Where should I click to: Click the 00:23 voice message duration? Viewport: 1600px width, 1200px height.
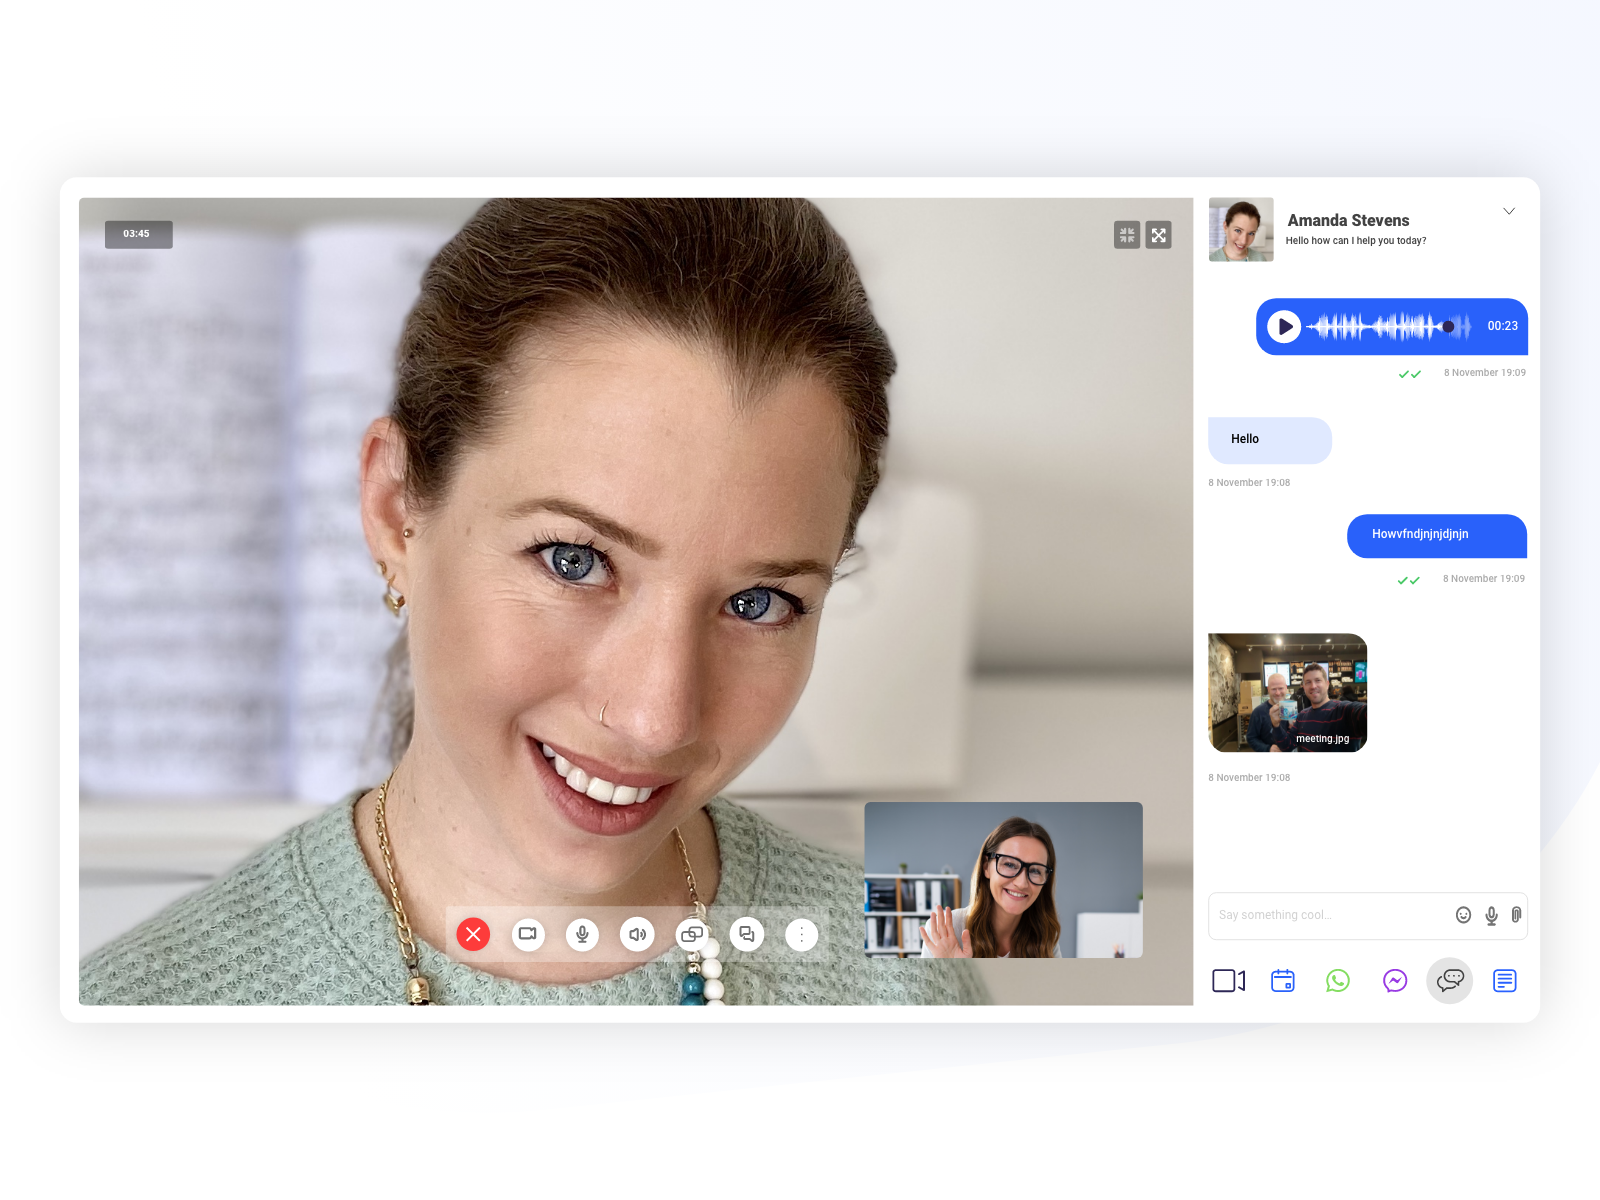click(1502, 326)
